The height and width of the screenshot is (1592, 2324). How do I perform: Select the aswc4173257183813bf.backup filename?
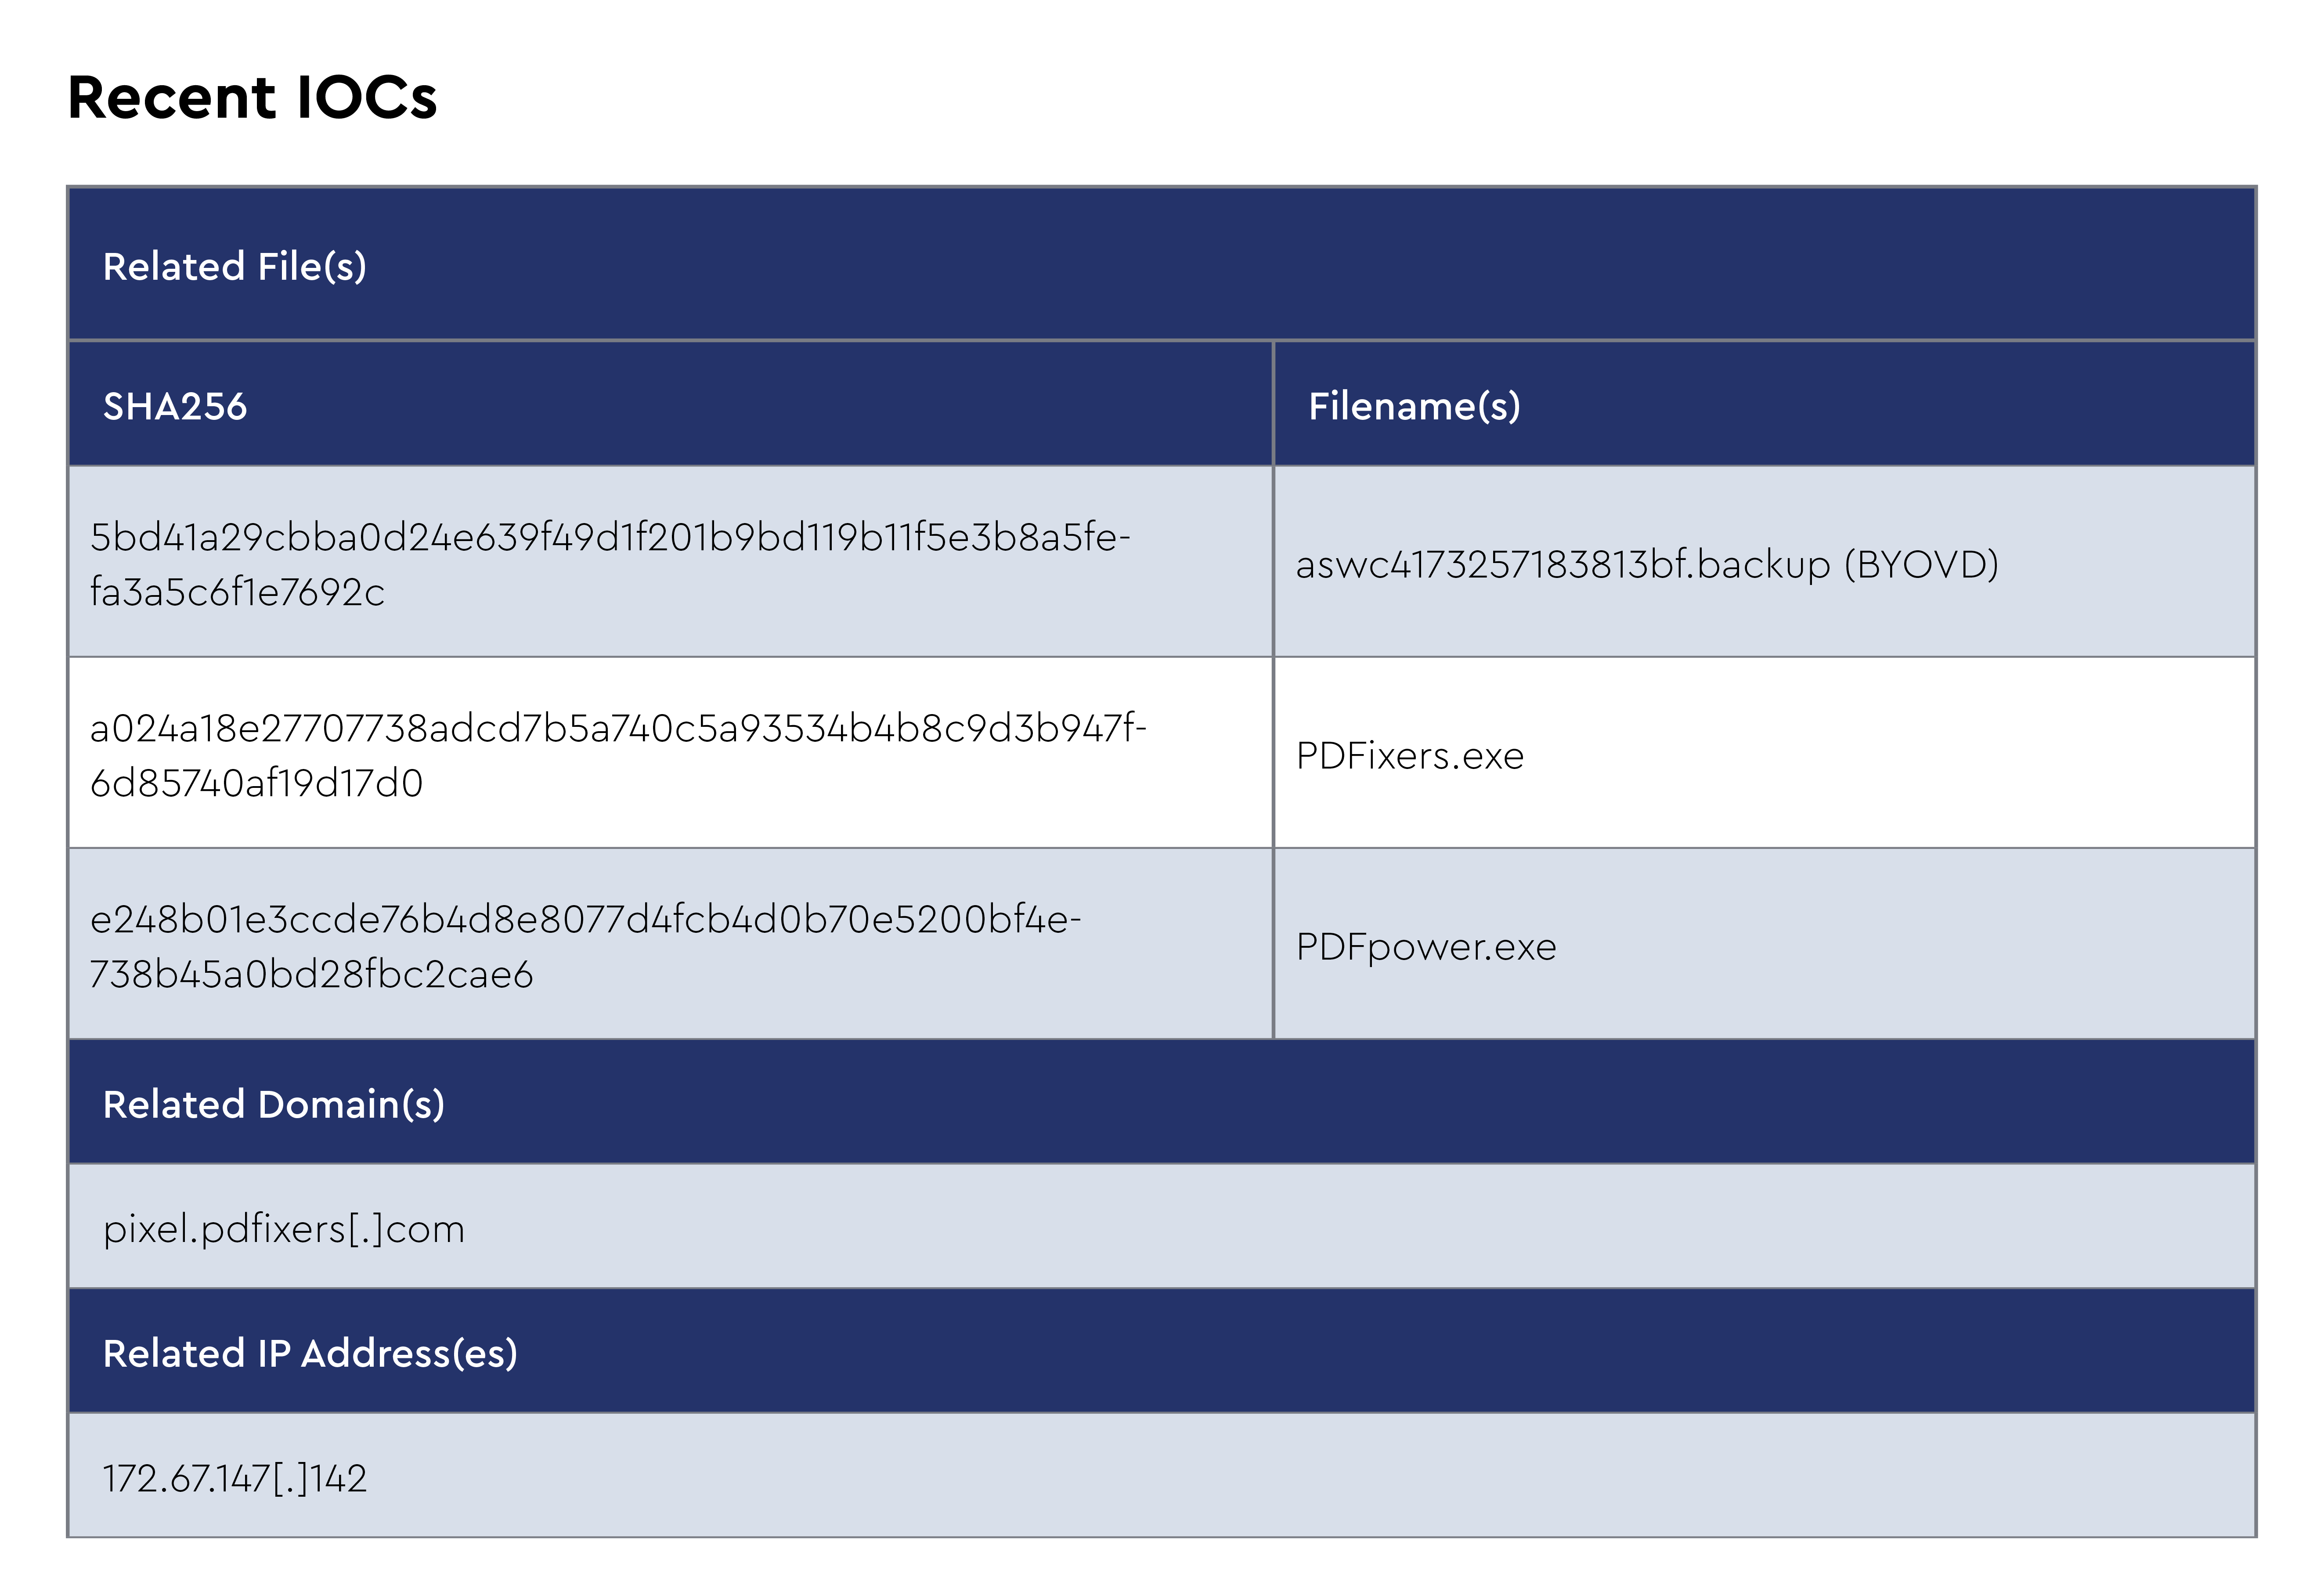pos(1563,565)
